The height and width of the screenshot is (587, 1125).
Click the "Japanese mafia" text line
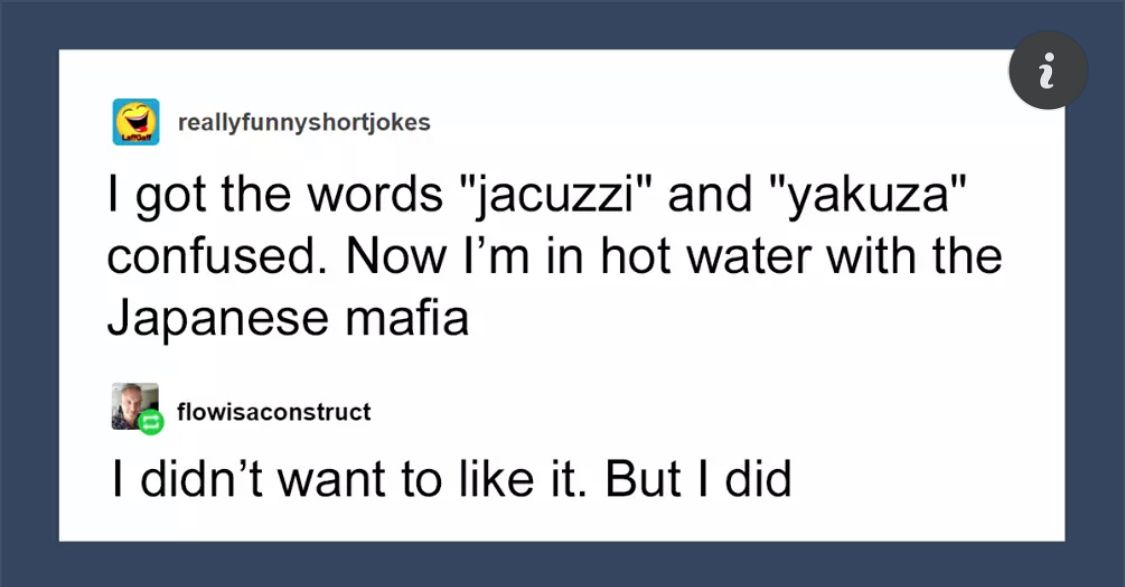pos(288,317)
